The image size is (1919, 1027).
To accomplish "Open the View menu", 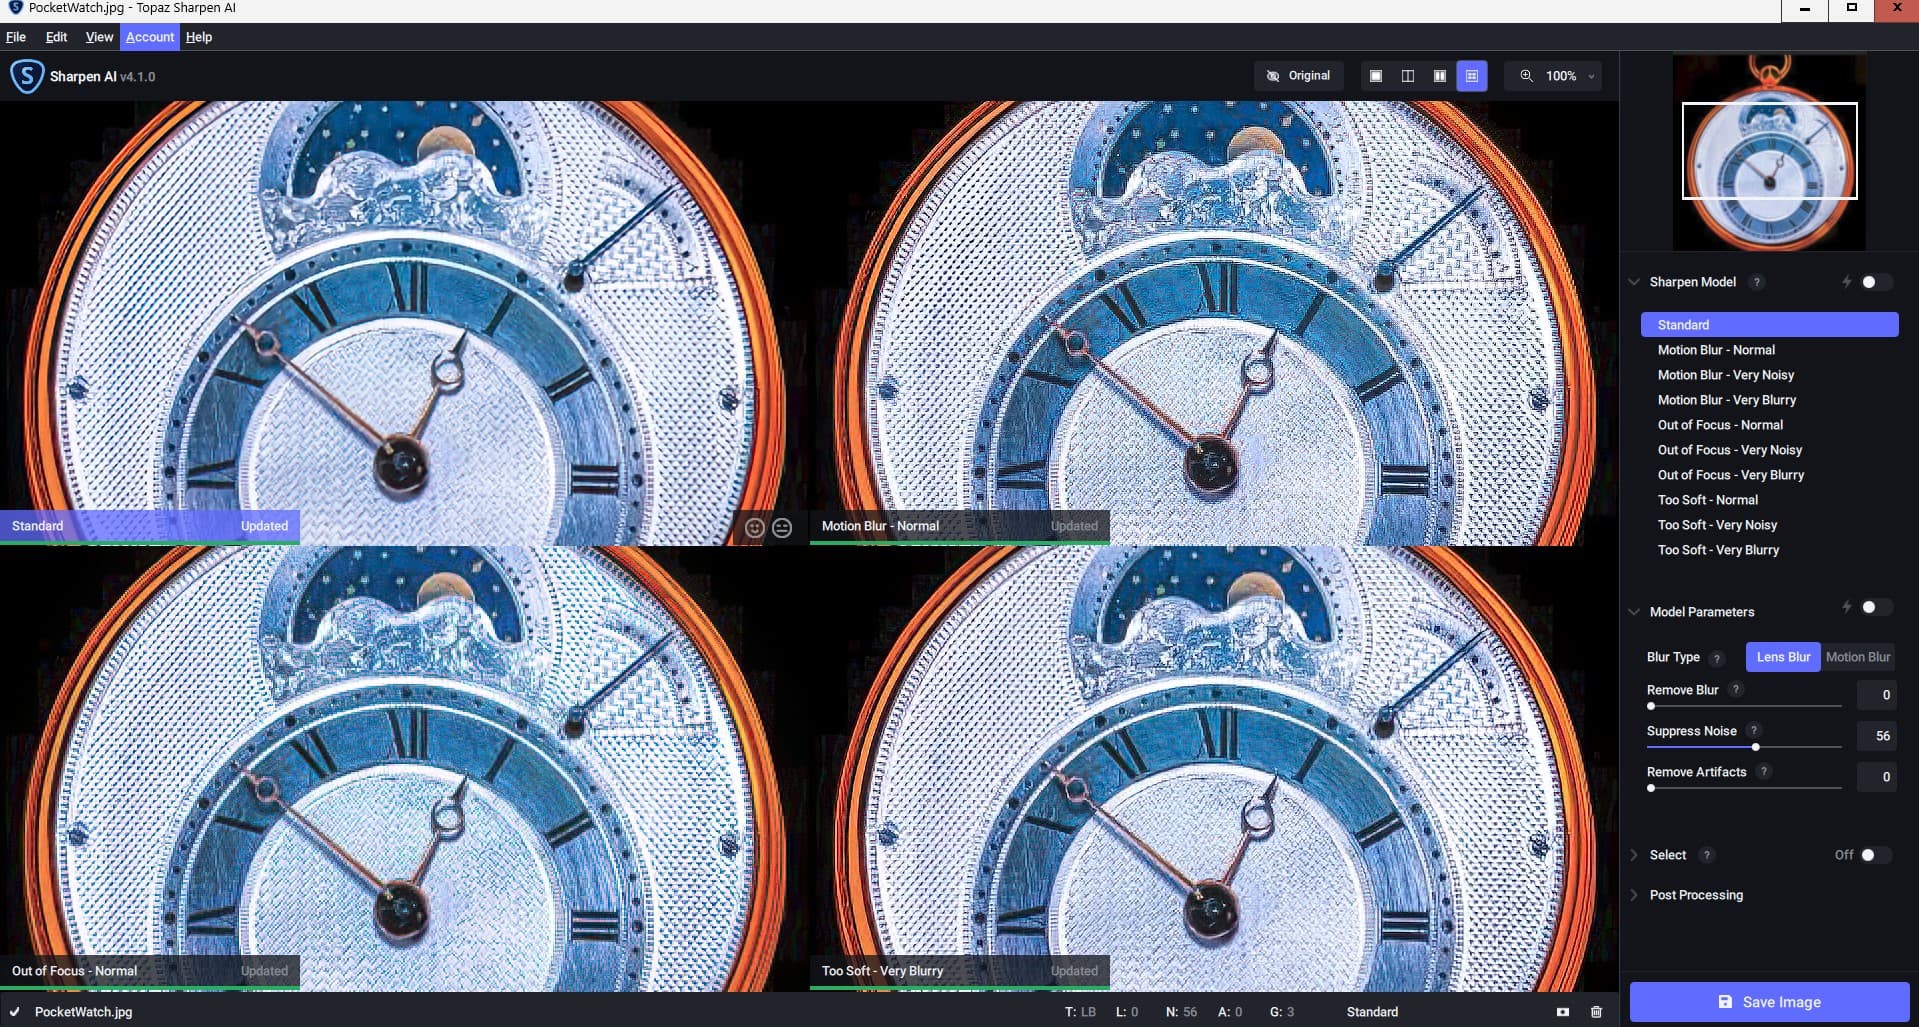I will (x=99, y=37).
